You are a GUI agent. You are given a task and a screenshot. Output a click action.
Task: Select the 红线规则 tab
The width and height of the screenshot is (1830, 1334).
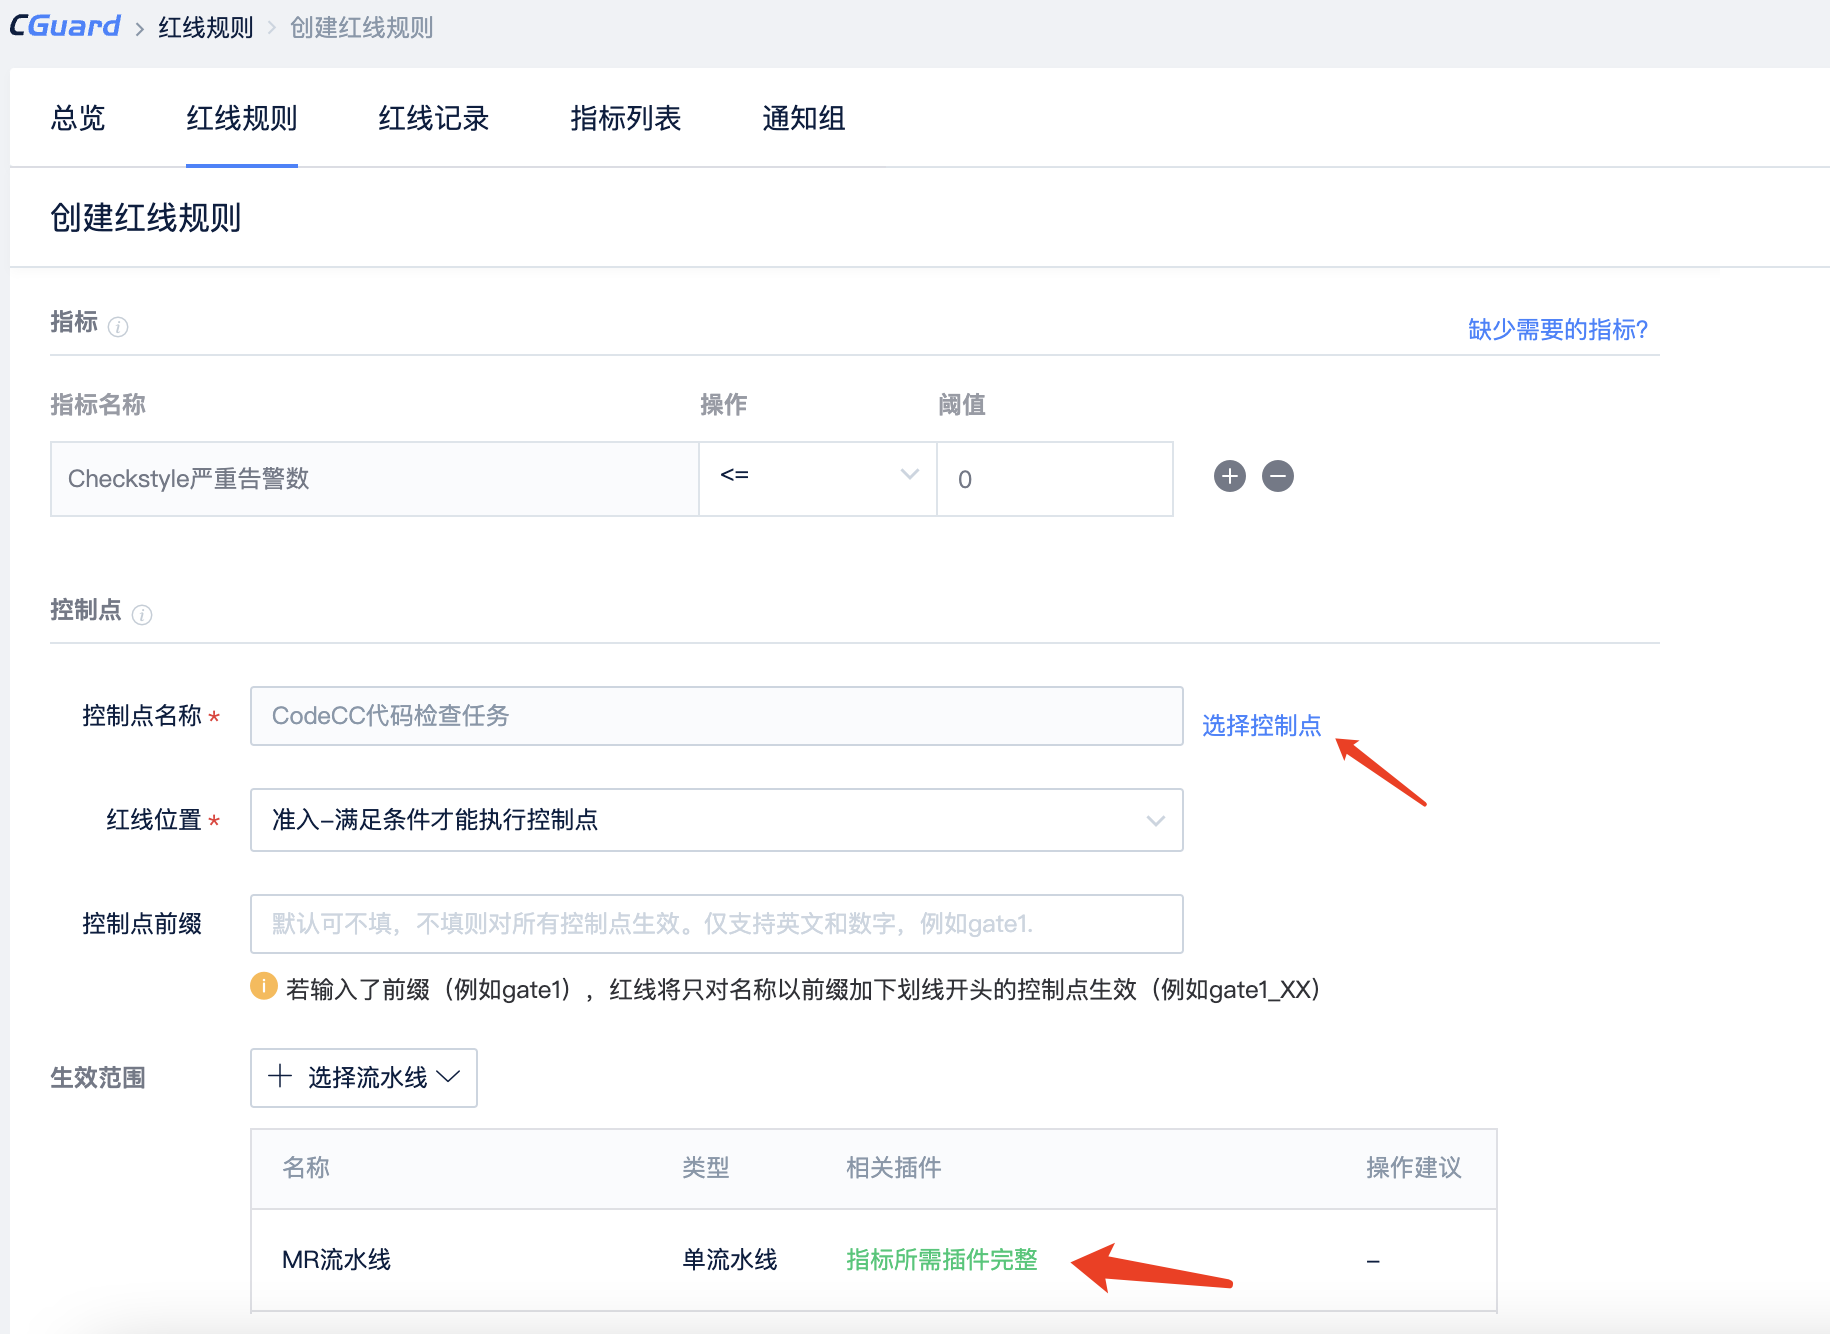tap(242, 118)
